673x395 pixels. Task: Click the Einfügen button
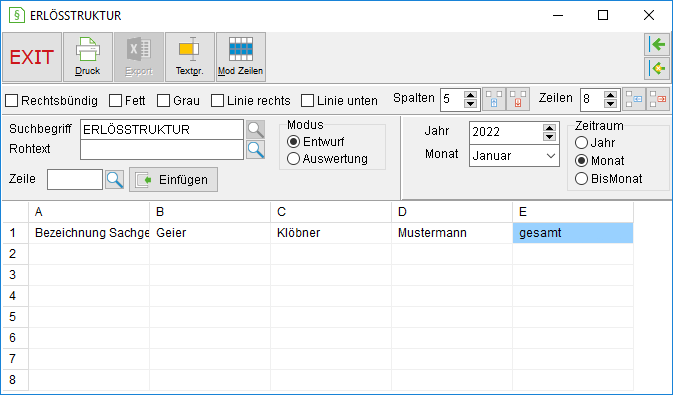tap(173, 179)
